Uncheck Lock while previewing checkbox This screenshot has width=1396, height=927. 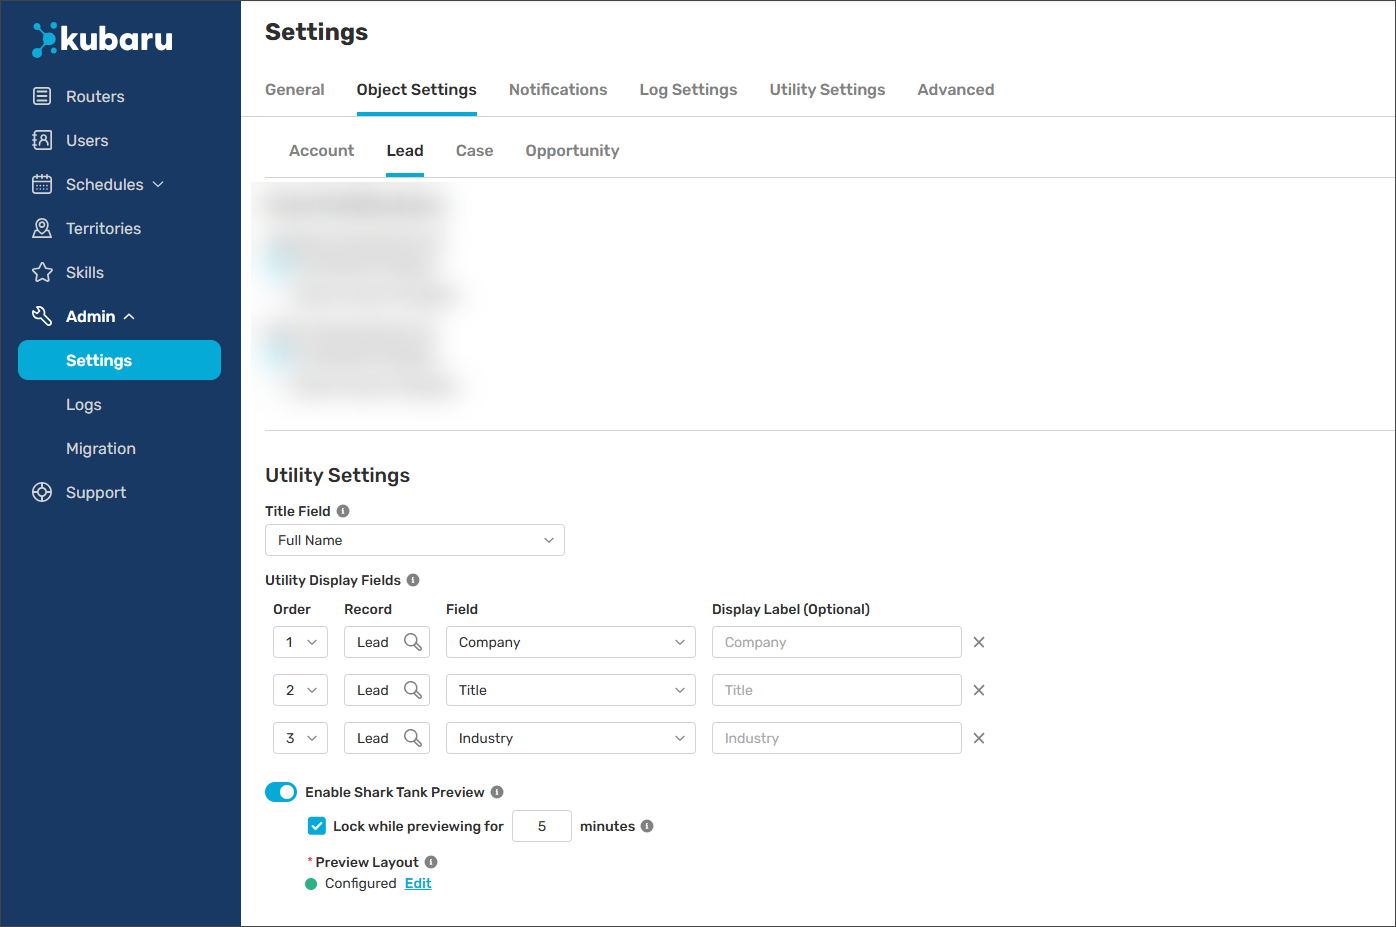click(317, 826)
